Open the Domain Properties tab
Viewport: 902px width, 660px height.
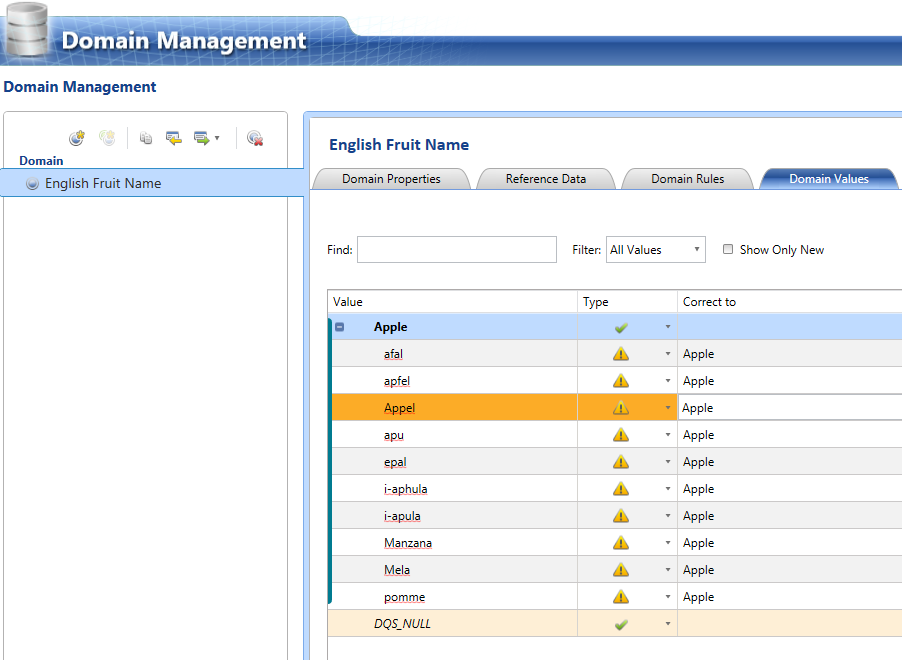coord(391,179)
